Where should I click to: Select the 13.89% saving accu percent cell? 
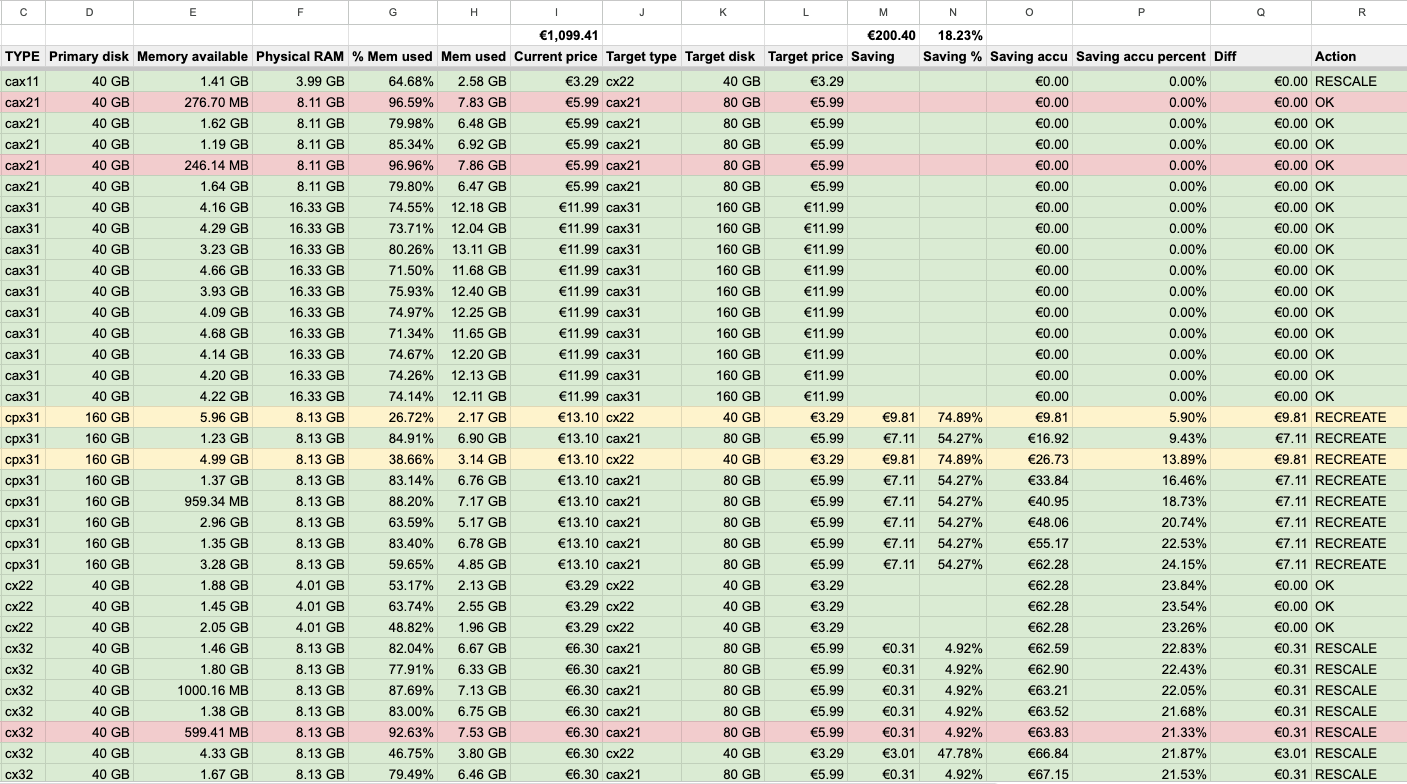[1141, 459]
